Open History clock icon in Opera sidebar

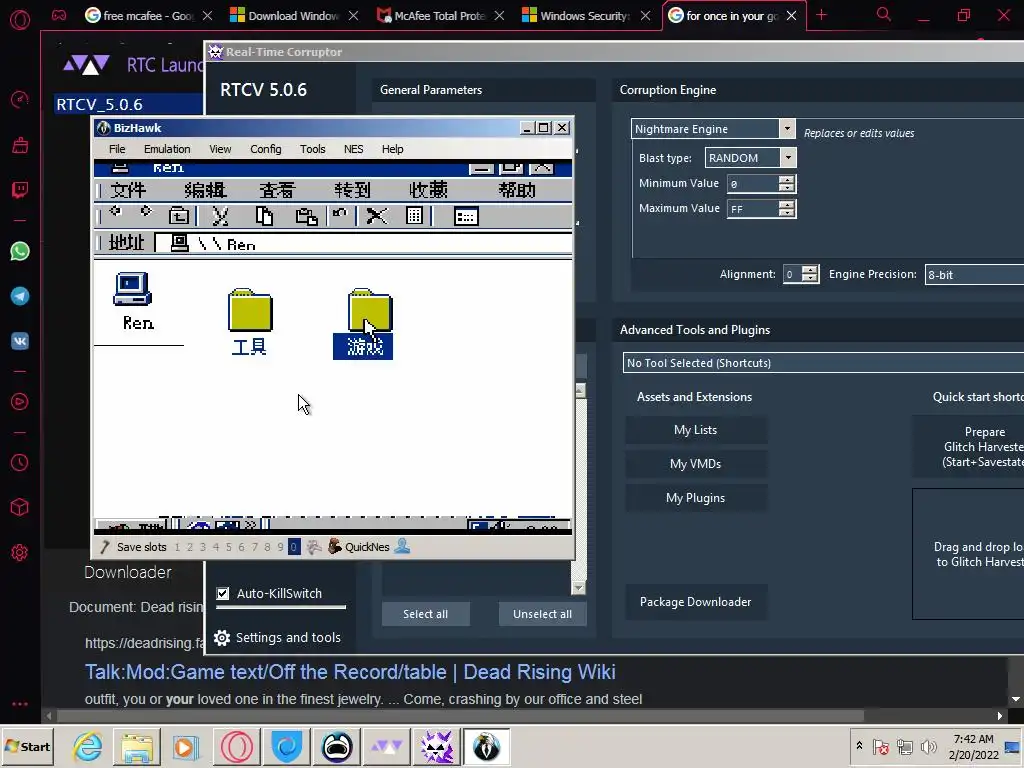click(x=20, y=462)
